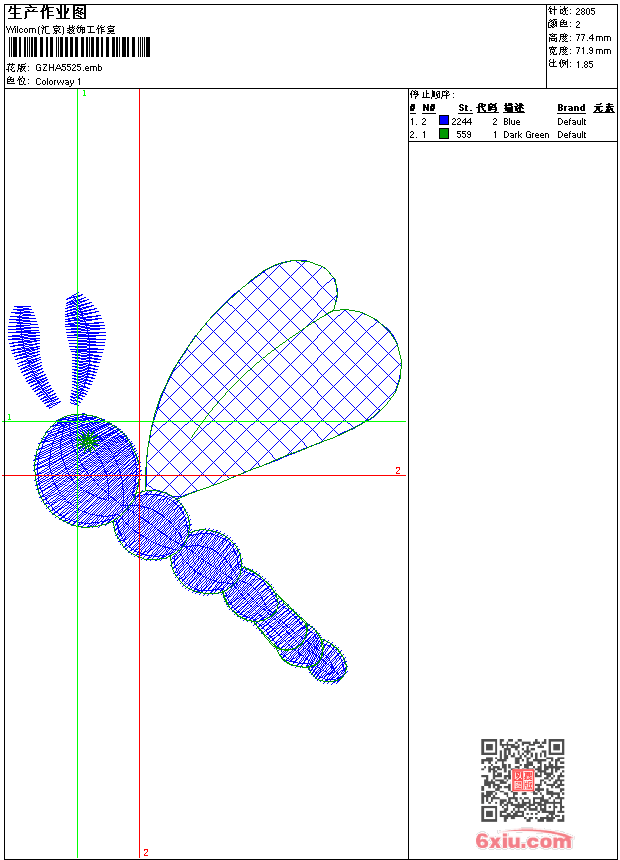Click the green star-shaped eye on the head

(87, 440)
